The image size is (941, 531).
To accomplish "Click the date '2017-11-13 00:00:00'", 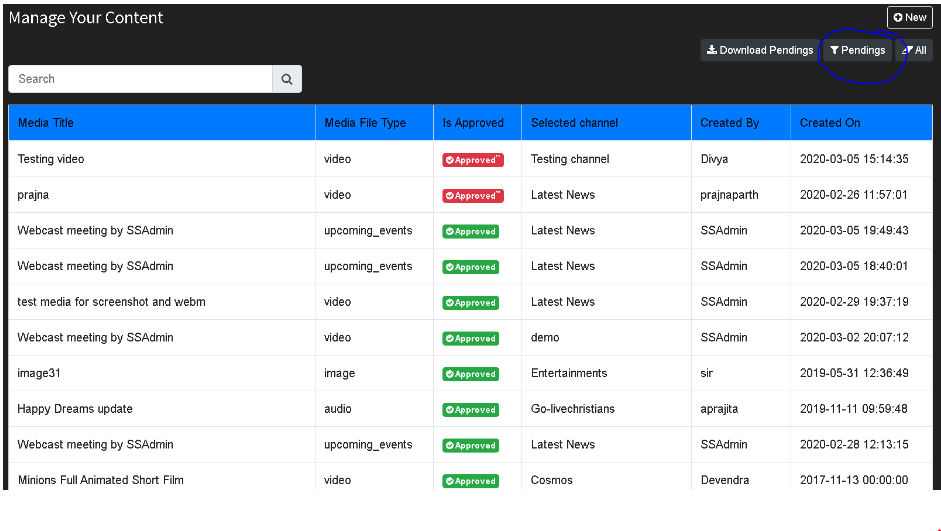I will (854, 480).
